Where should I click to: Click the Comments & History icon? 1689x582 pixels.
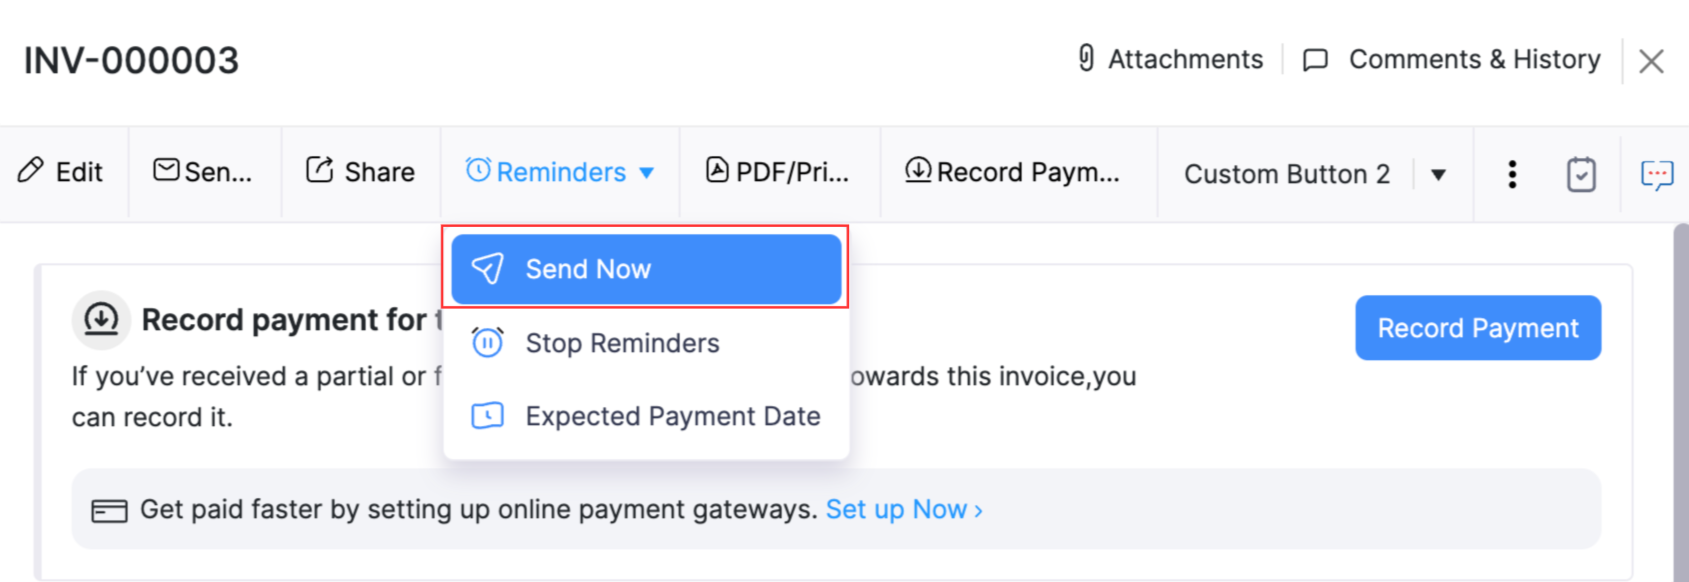point(1315,60)
